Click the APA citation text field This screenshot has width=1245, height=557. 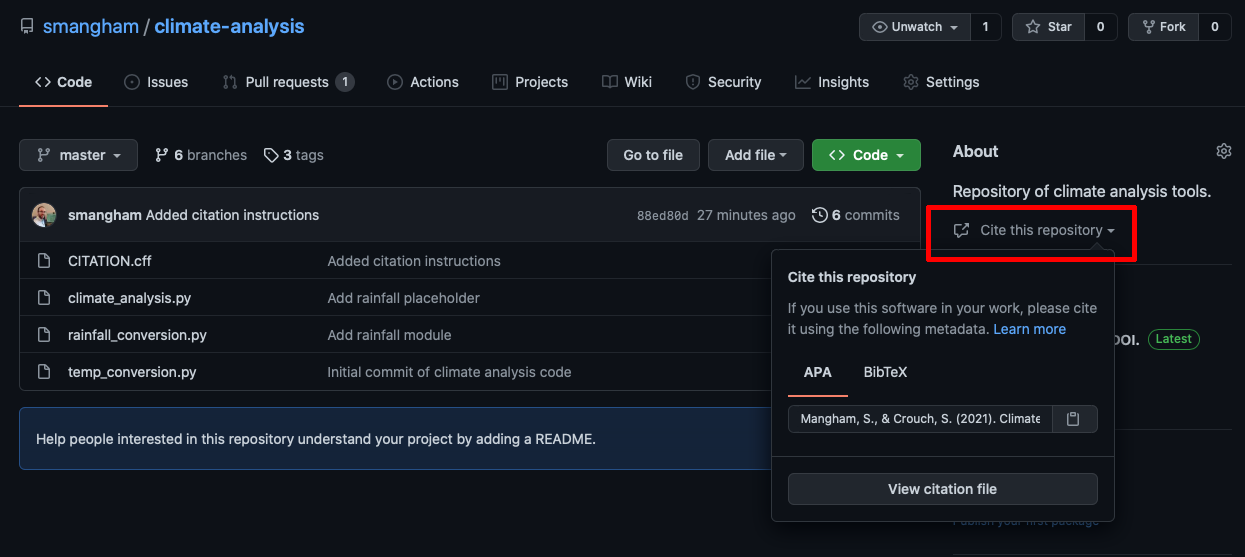pos(918,419)
